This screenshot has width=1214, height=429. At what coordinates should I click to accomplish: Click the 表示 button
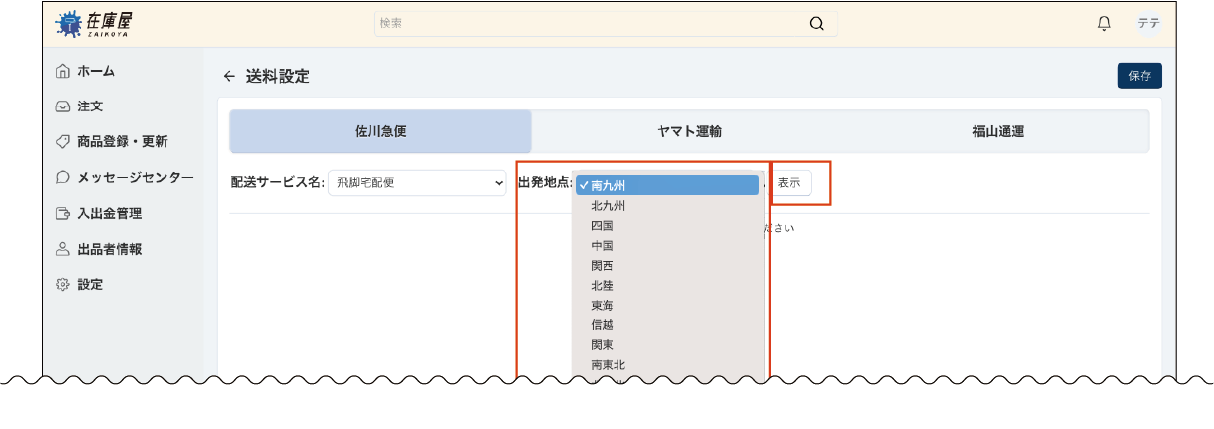[x=789, y=183]
